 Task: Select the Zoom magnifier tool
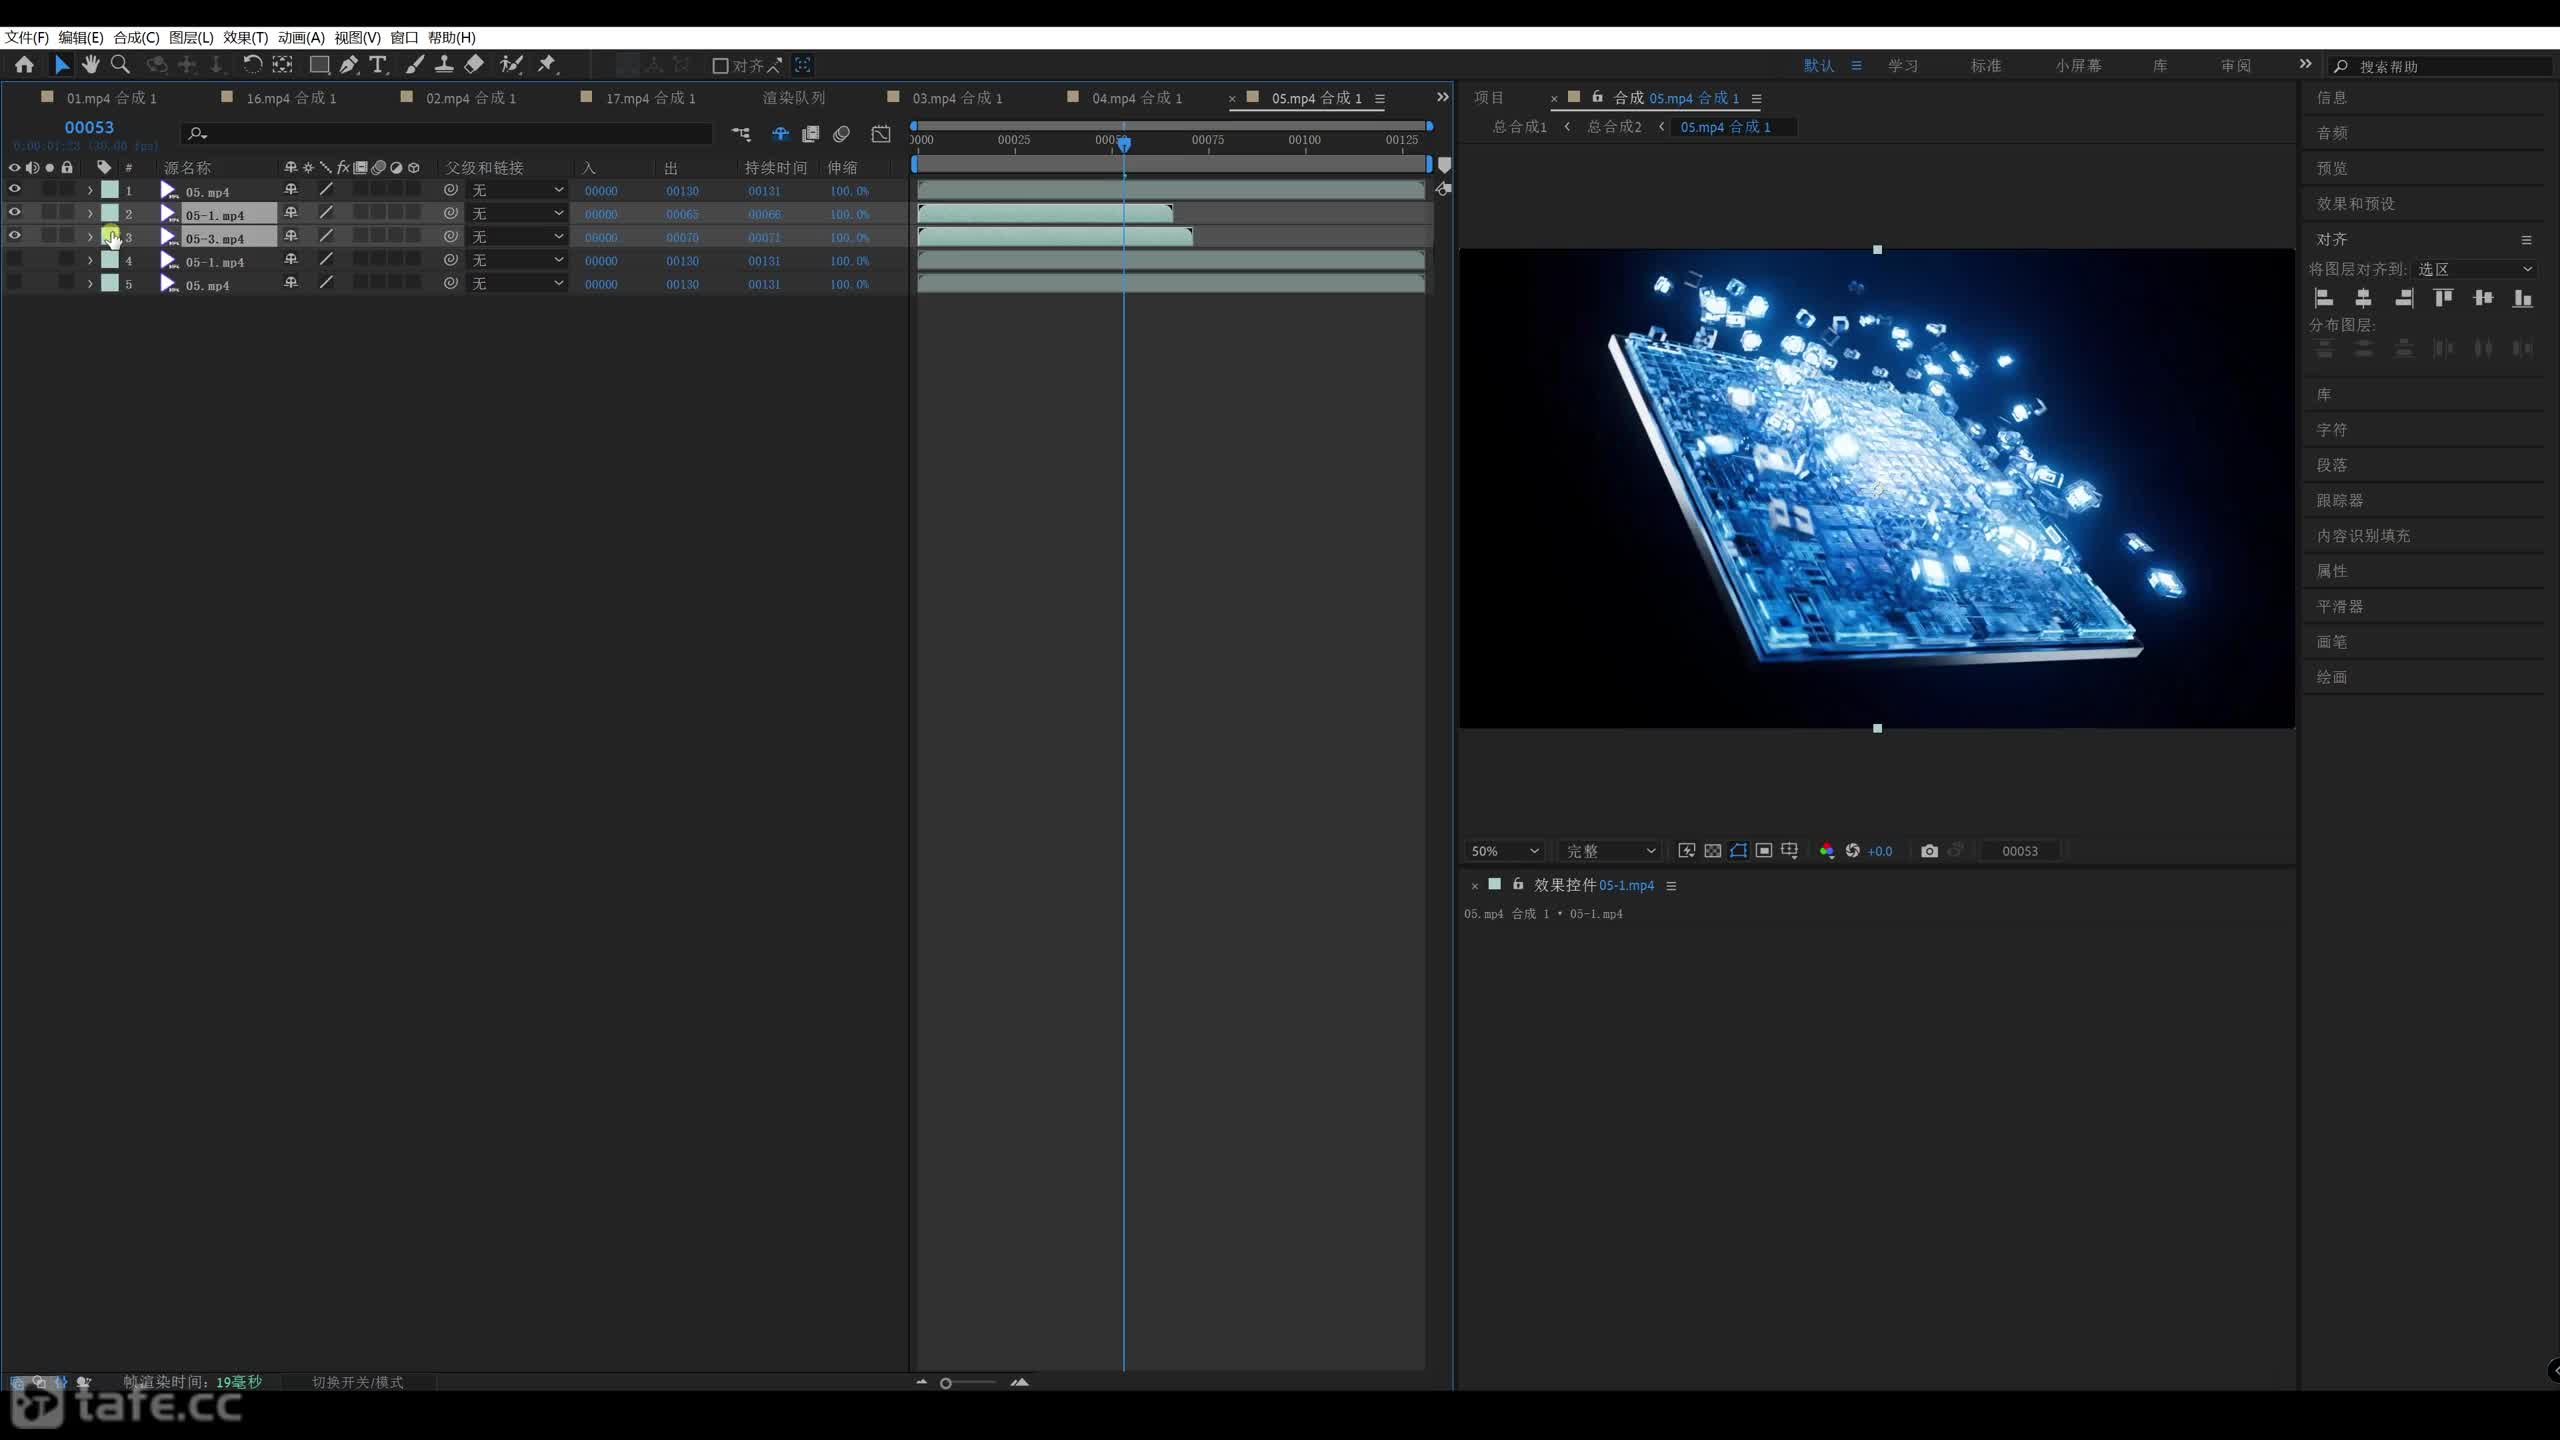(x=120, y=65)
